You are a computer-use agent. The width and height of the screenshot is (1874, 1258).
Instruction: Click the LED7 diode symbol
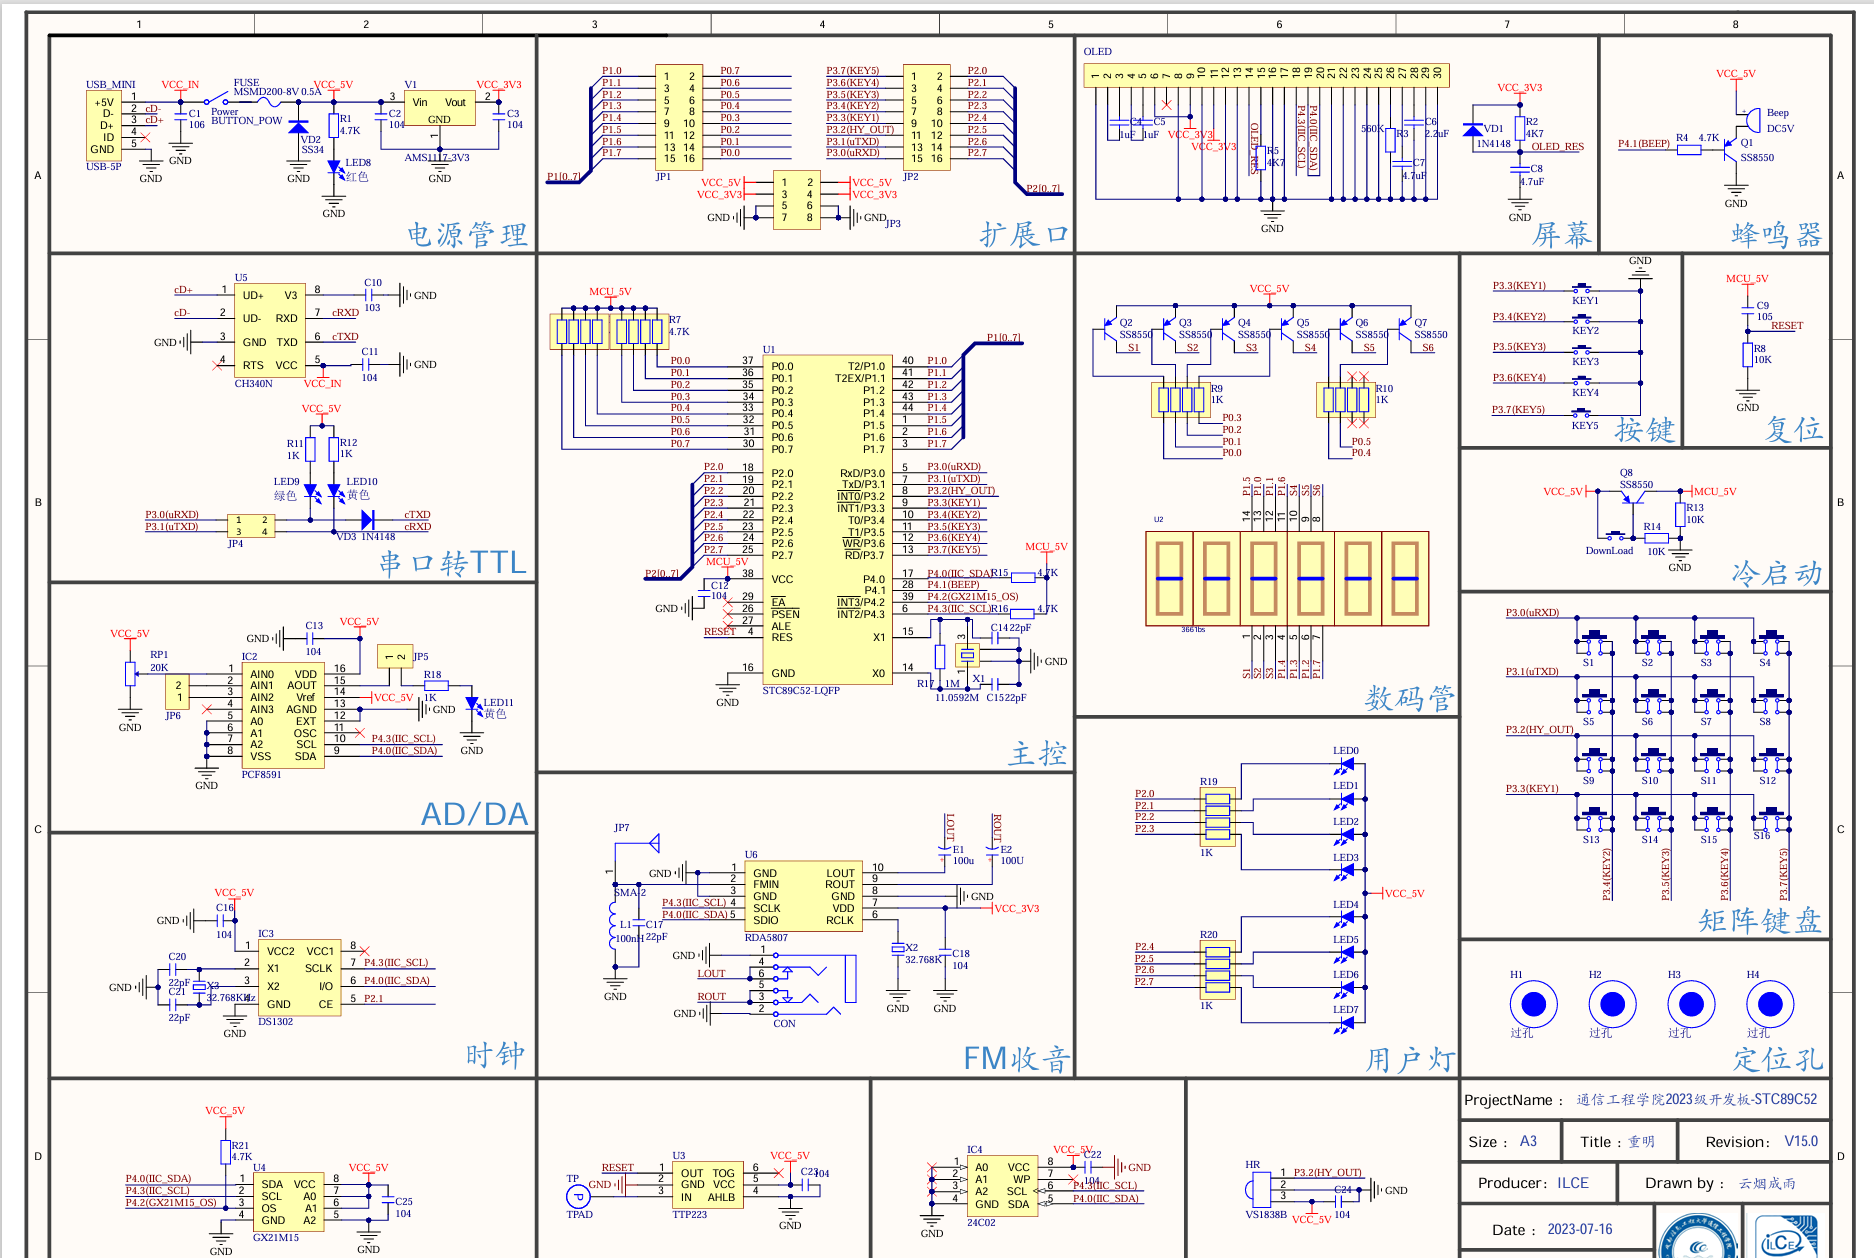(1345, 1024)
